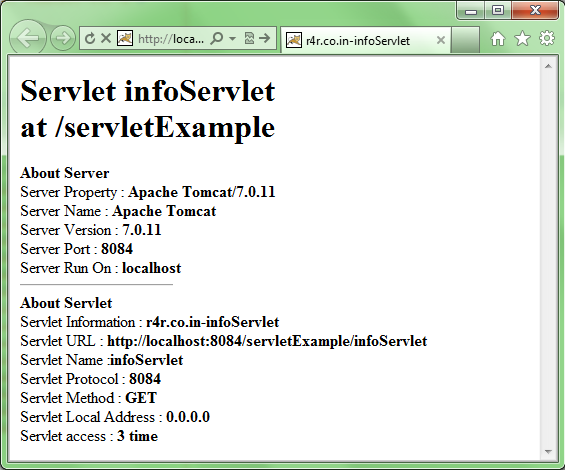The image size is (565, 470).
Task: Click the Go arrow in address bar
Action: click(265, 38)
